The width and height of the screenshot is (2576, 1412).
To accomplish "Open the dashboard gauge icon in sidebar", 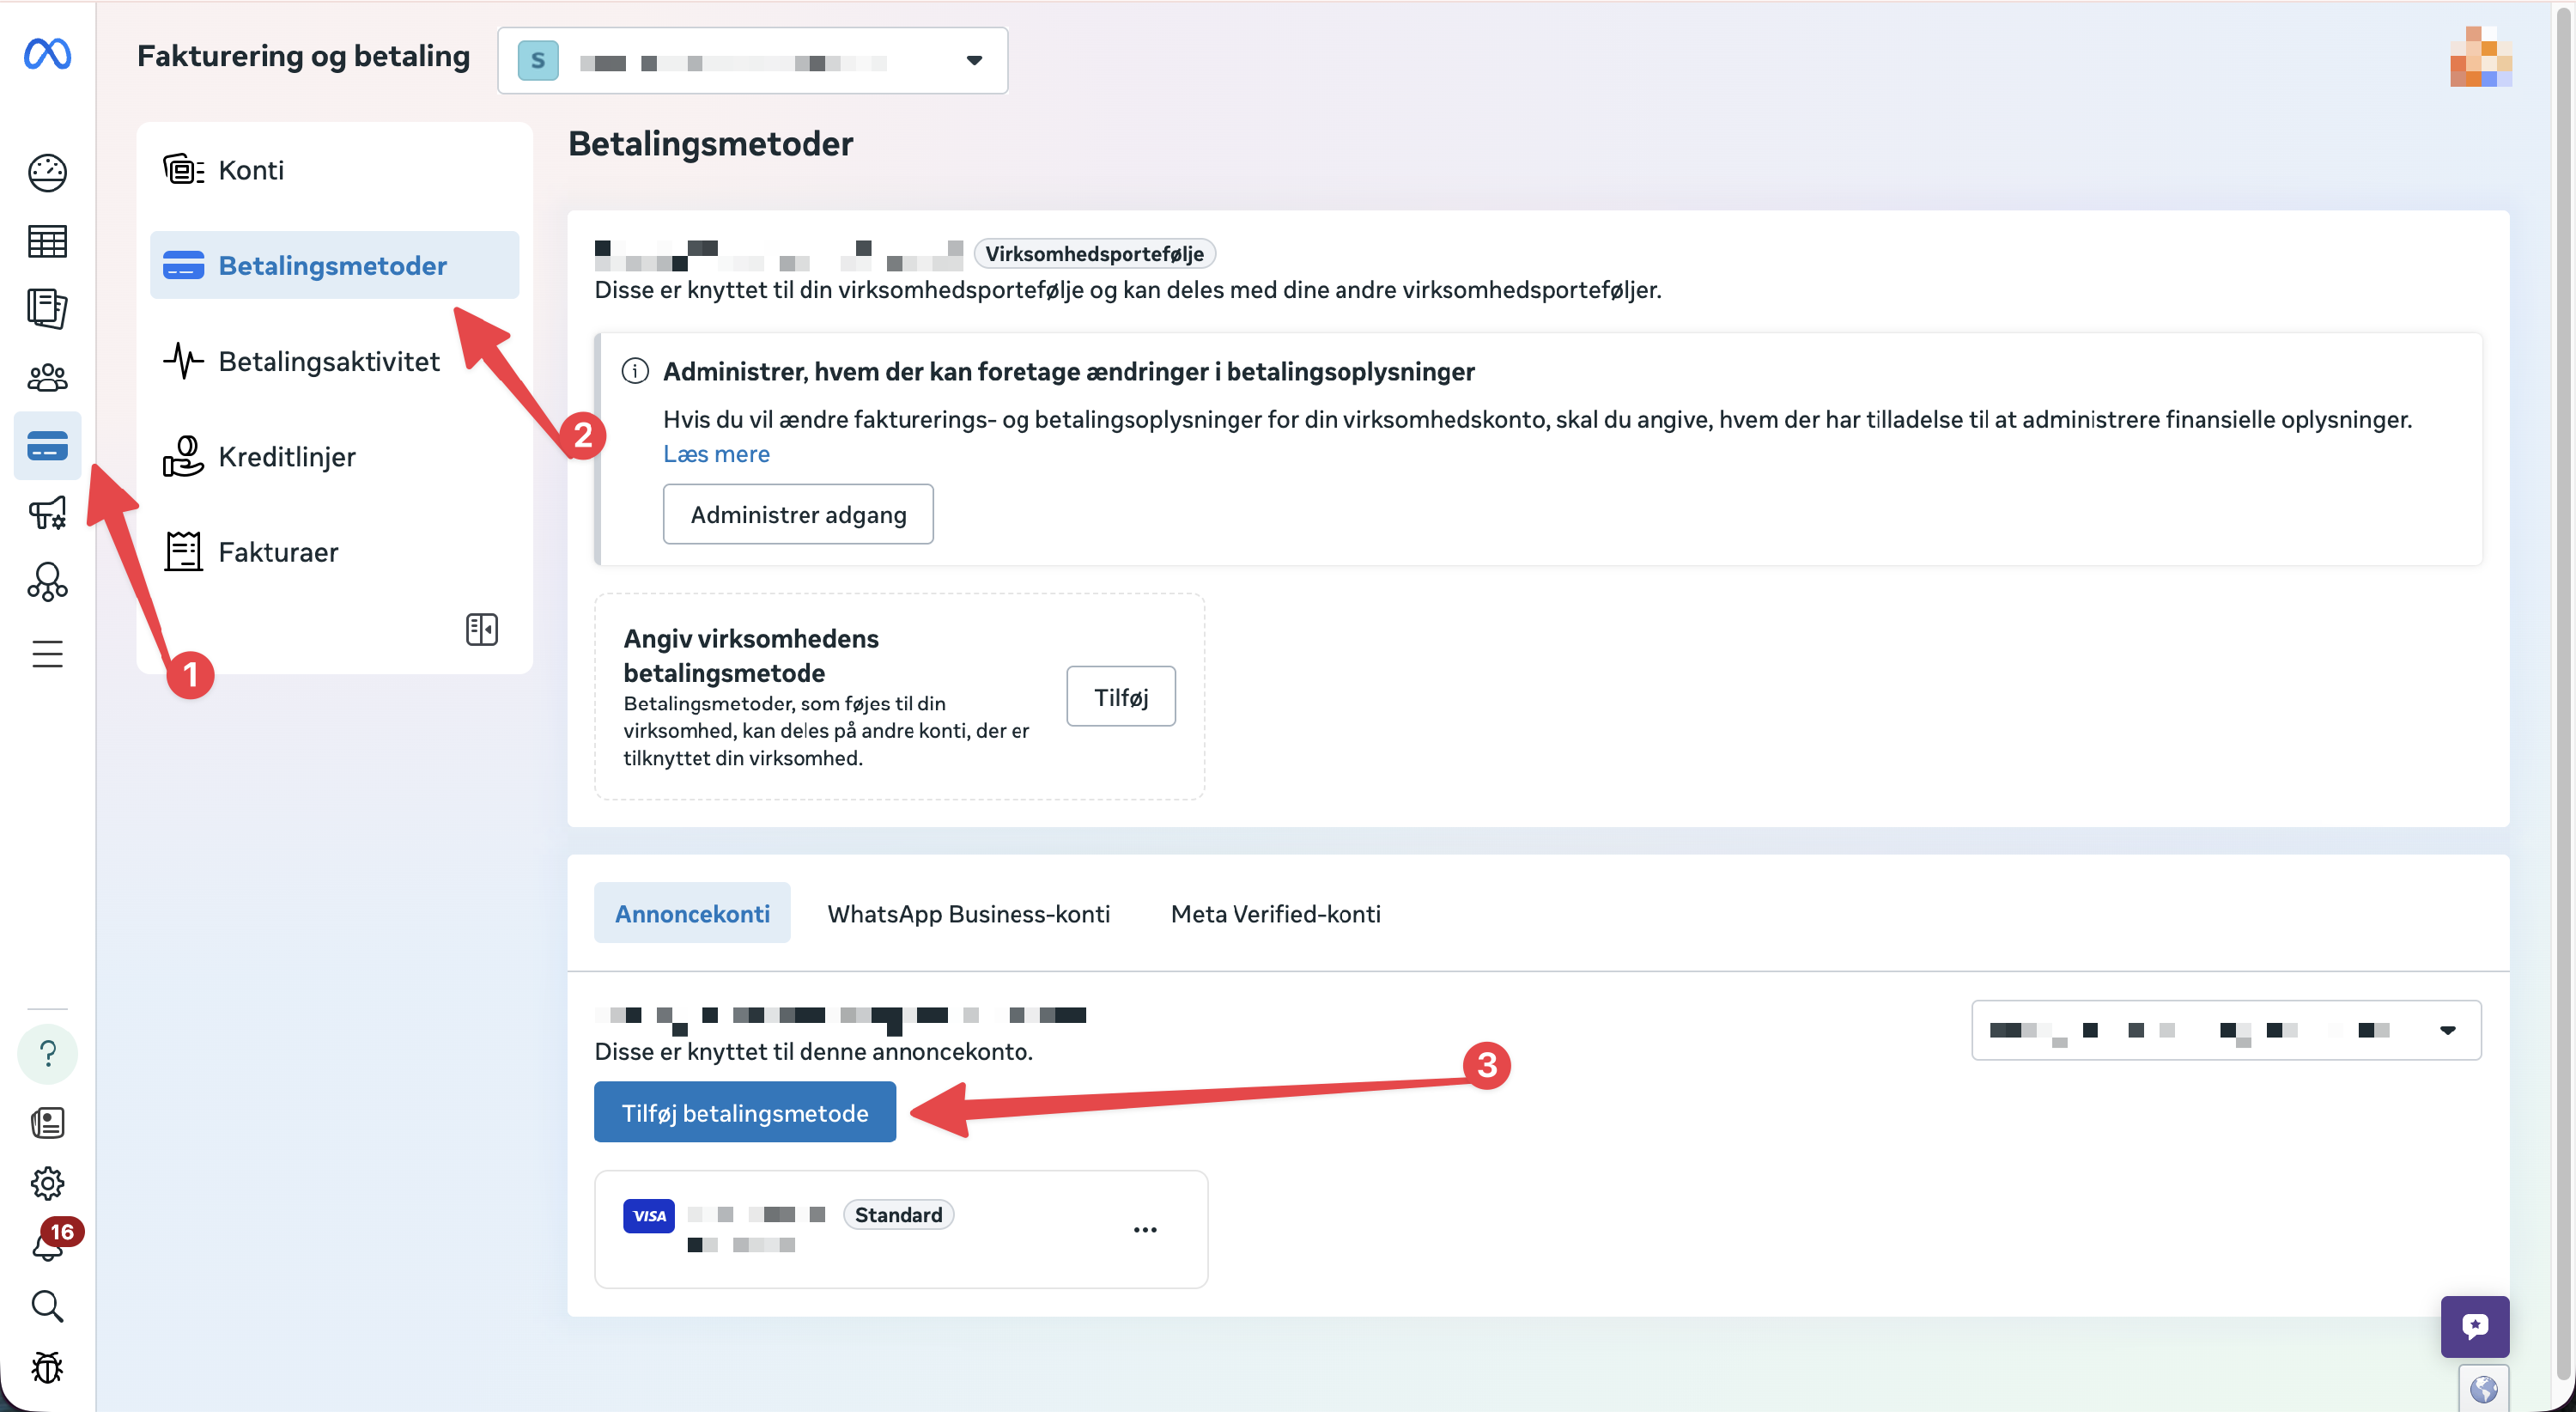I will click(x=47, y=173).
